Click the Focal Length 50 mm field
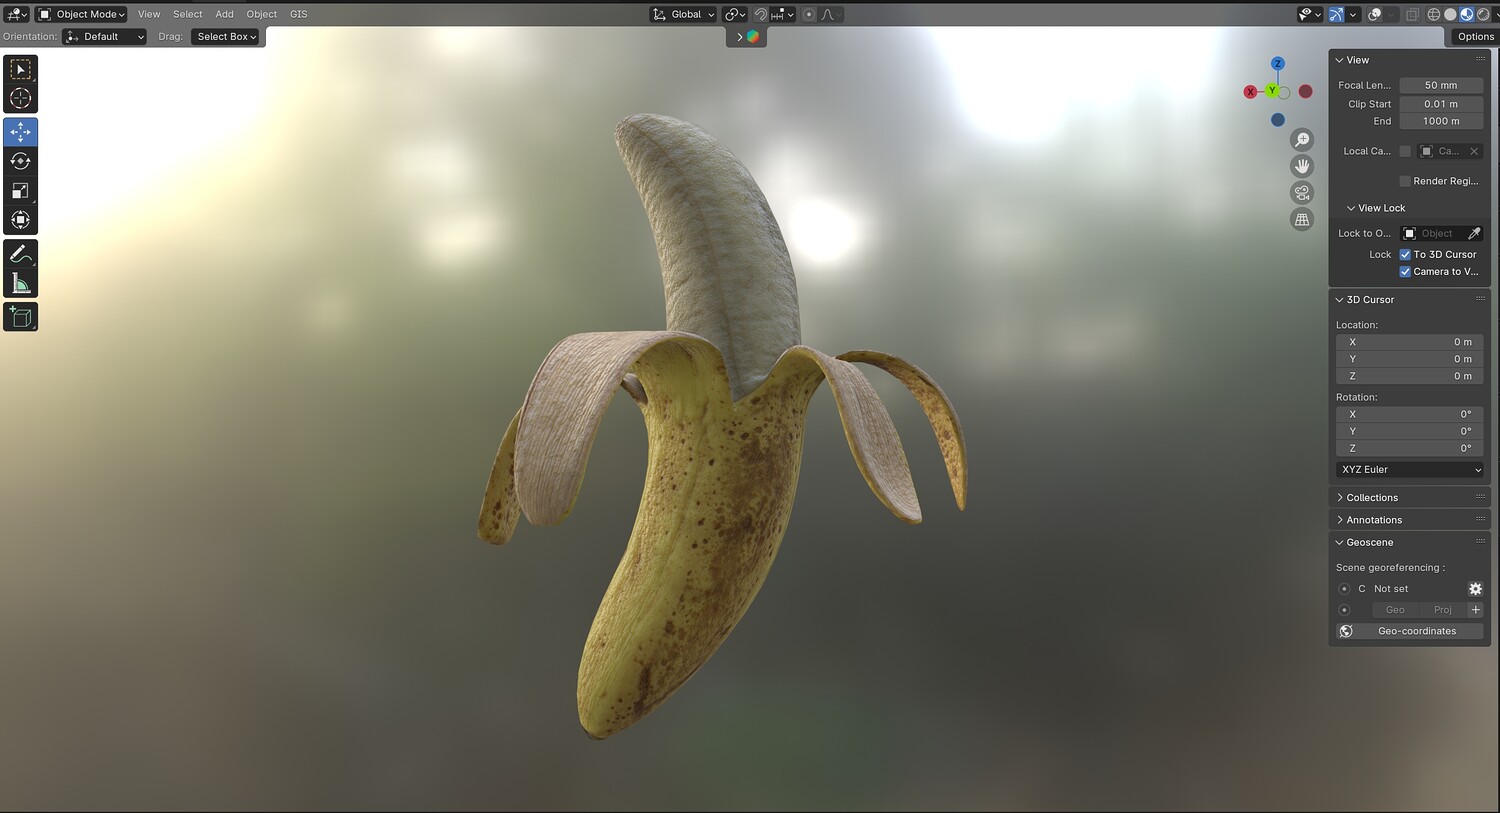The height and width of the screenshot is (813, 1500). click(x=1441, y=86)
